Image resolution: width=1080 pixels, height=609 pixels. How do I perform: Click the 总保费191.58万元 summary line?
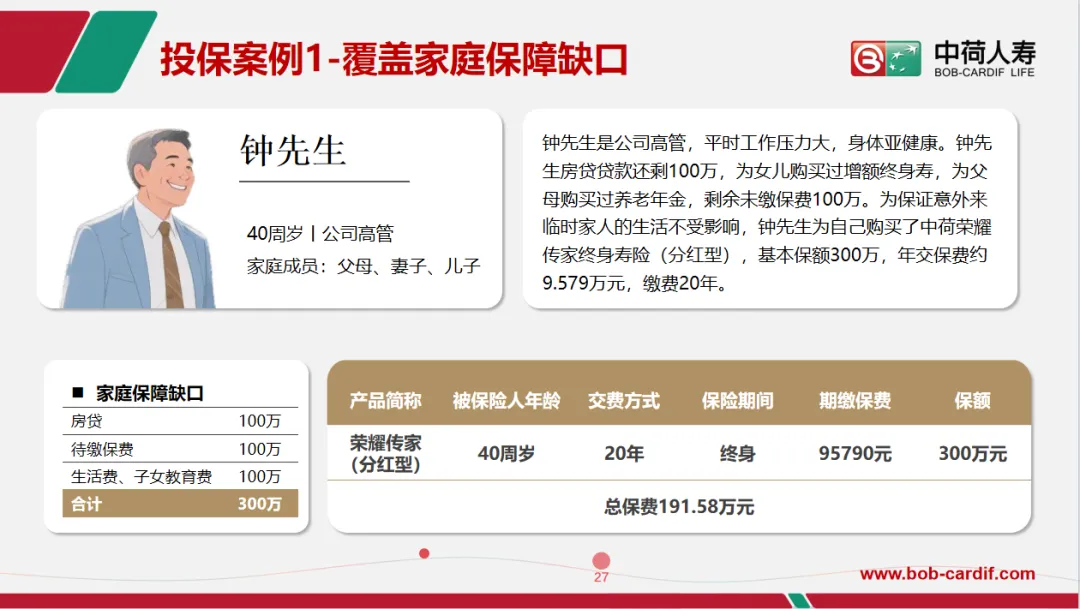coord(679,507)
